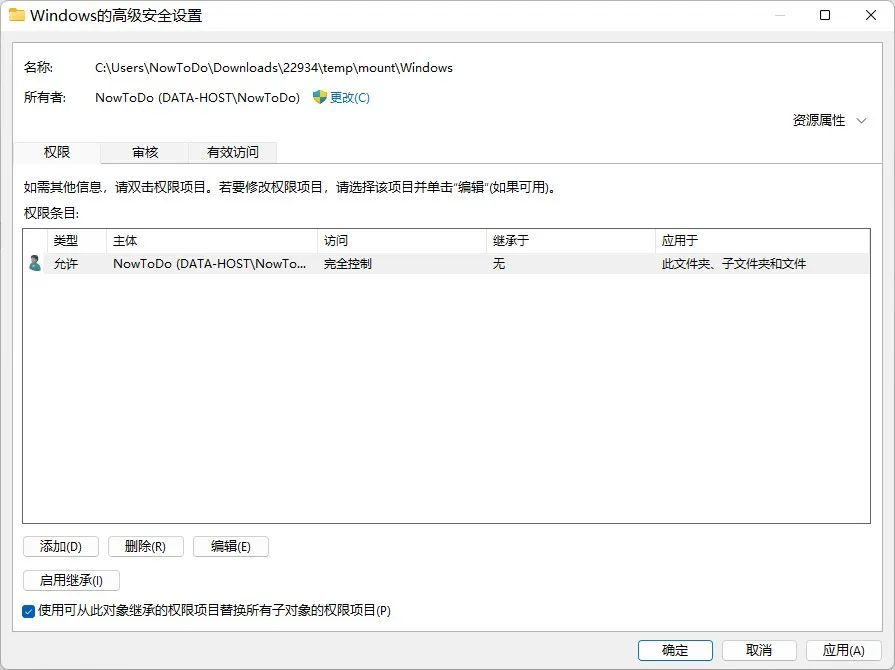Click the 更改(C) owner link
The width and height of the screenshot is (895, 670).
coord(350,98)
